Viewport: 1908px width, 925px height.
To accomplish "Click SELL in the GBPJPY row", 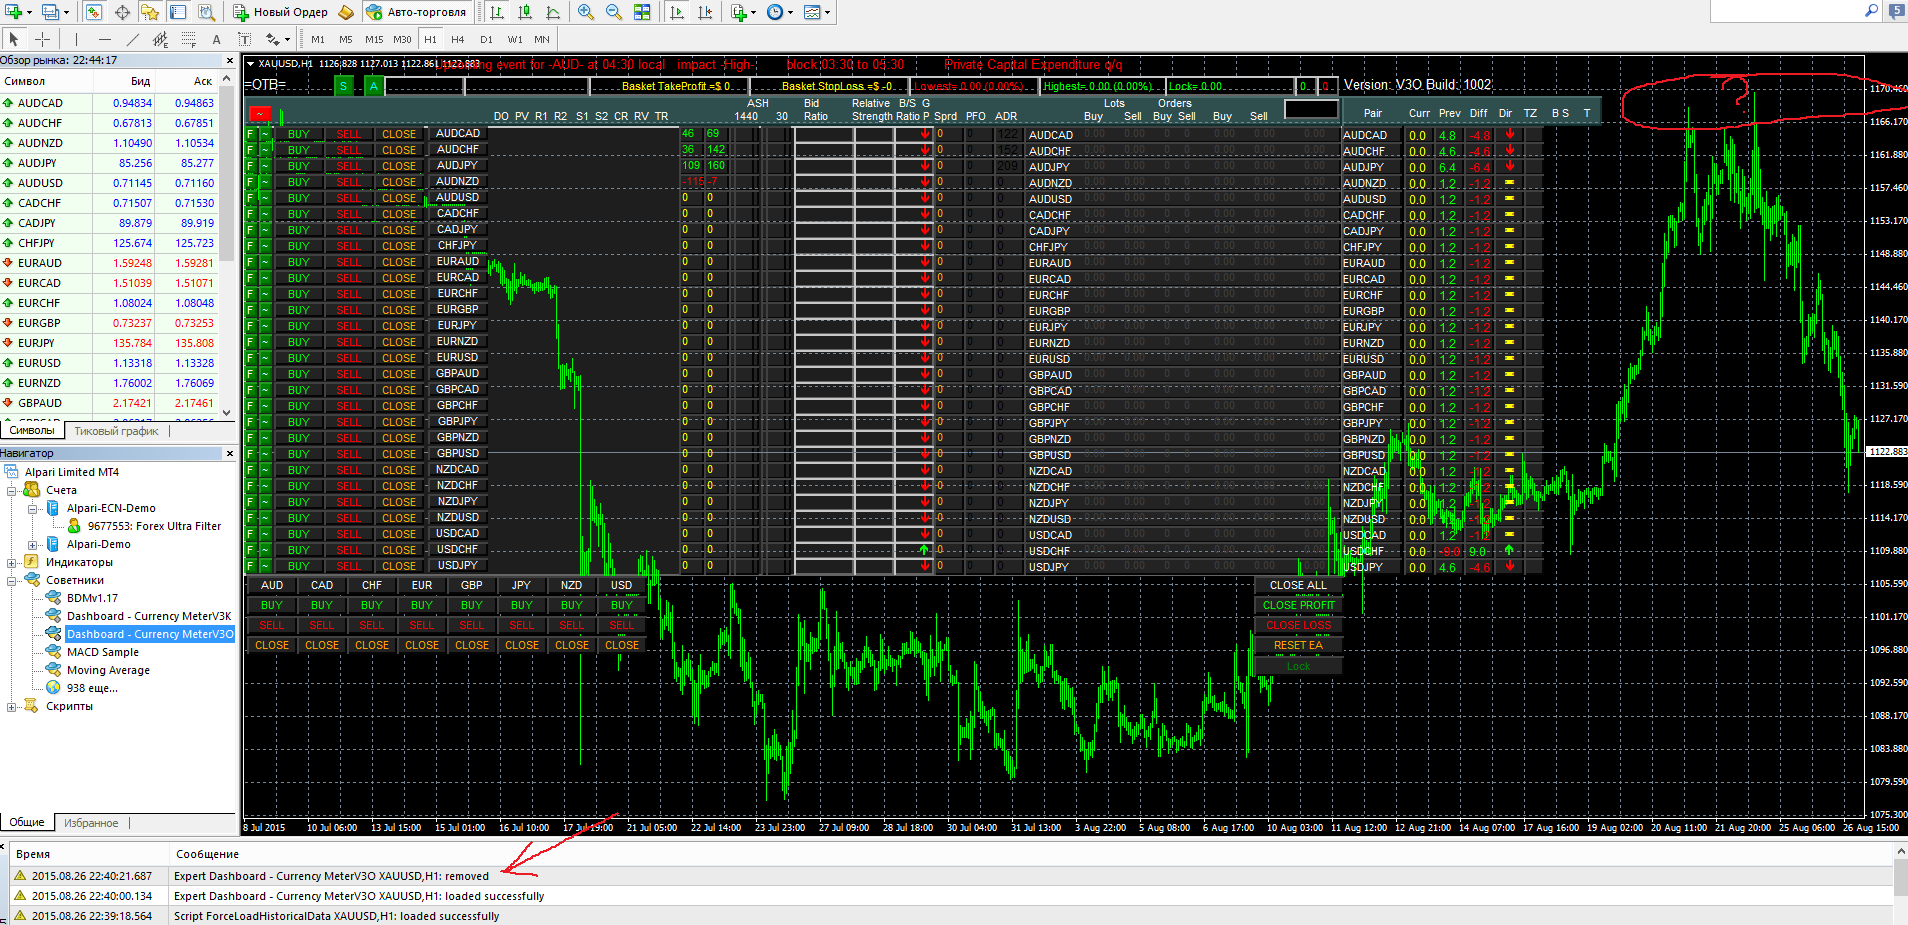I will point(348,422).
